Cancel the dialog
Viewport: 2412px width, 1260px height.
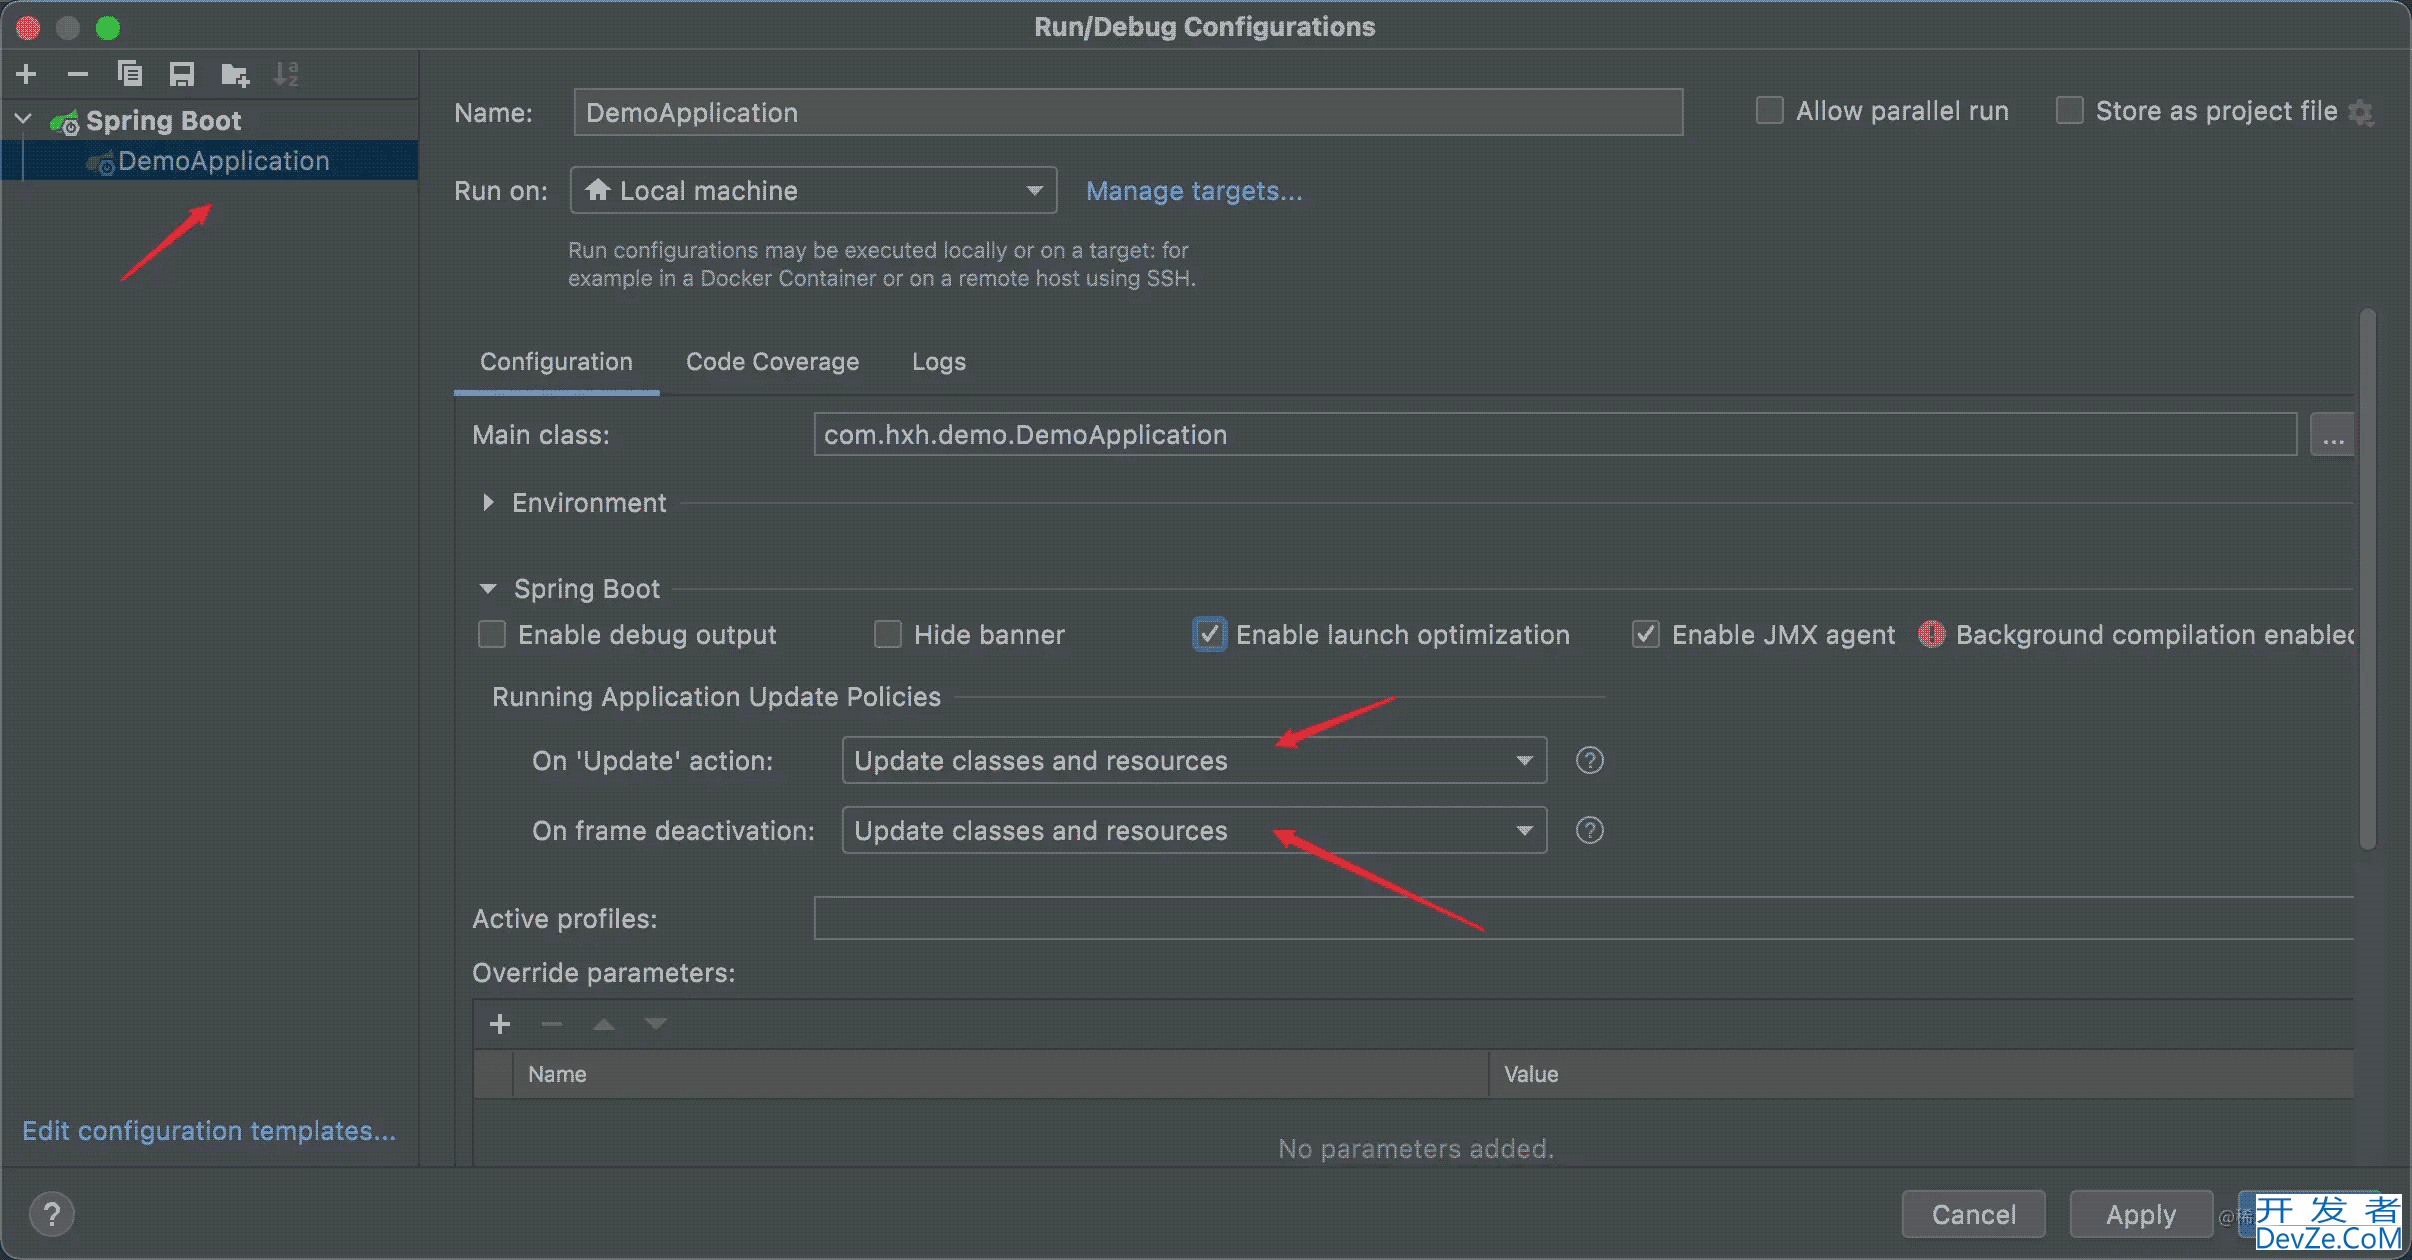(1974, 1215)
